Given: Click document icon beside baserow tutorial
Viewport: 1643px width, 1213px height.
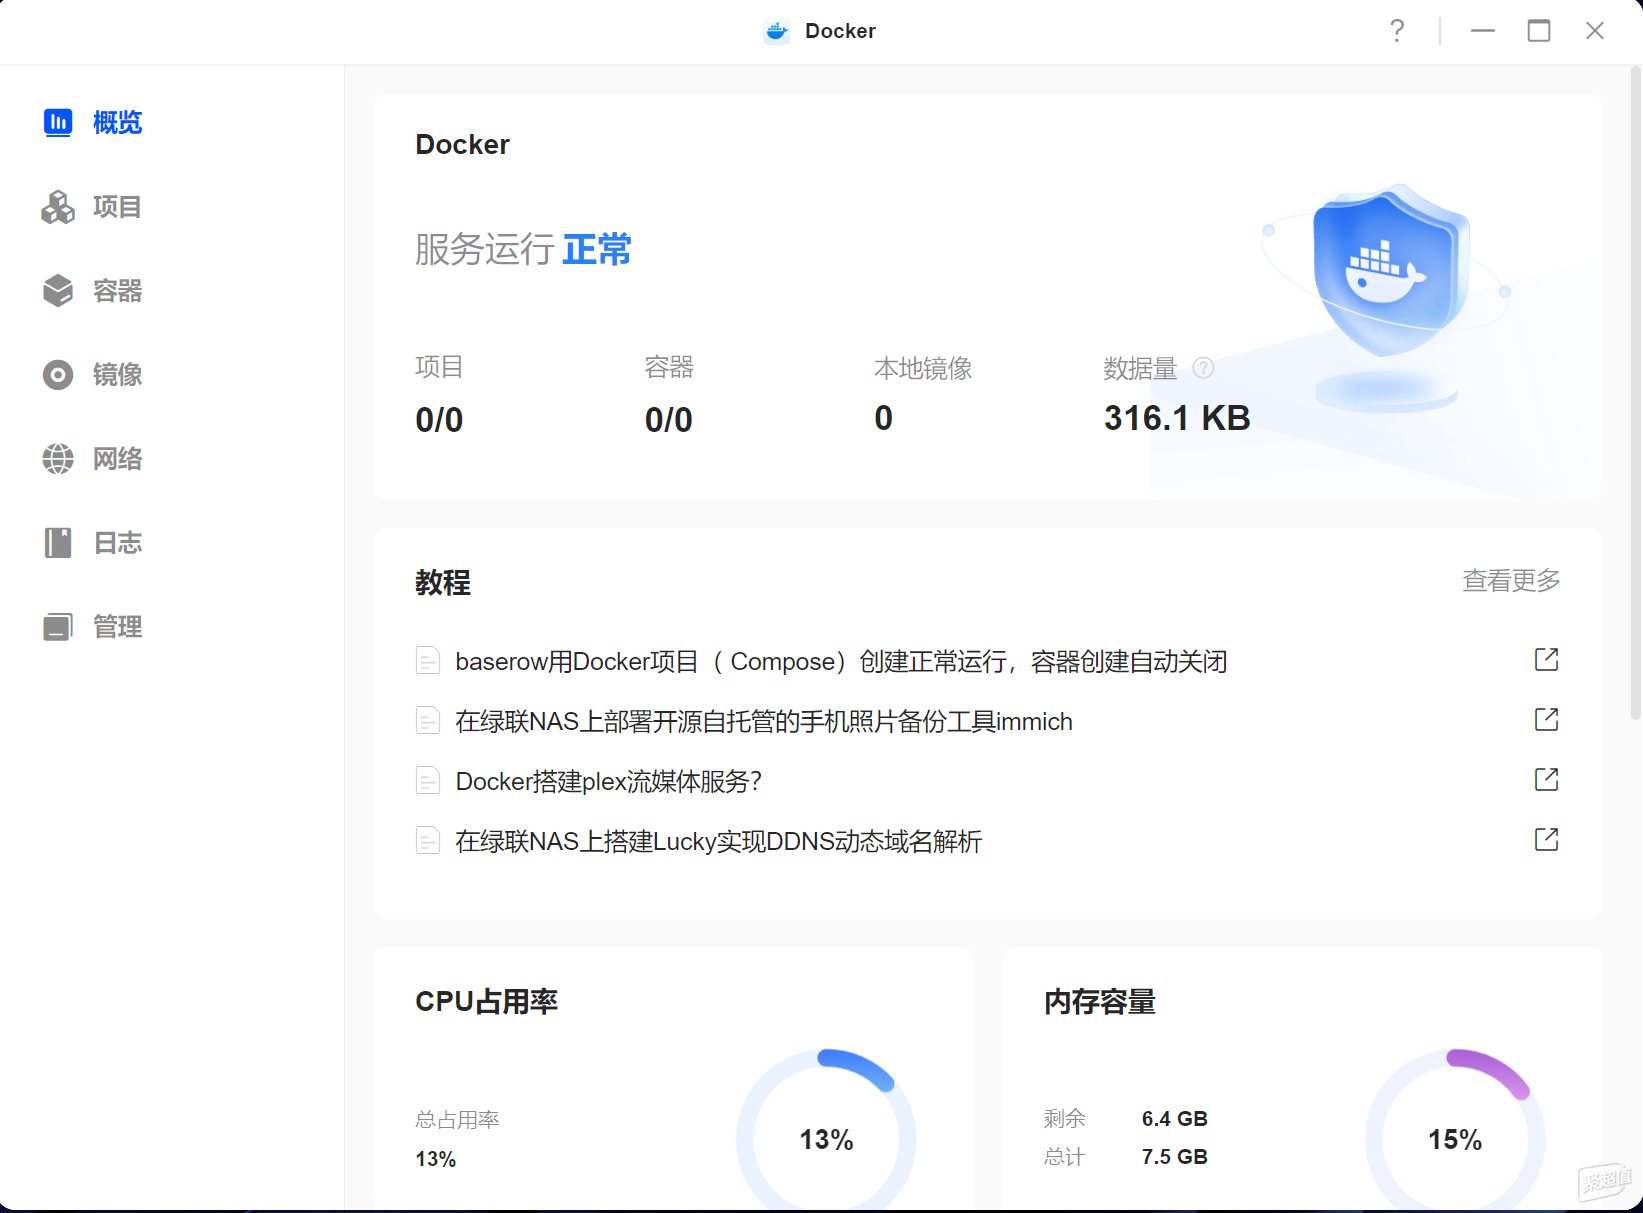Looking at the screenshot, I should point(428,661).
